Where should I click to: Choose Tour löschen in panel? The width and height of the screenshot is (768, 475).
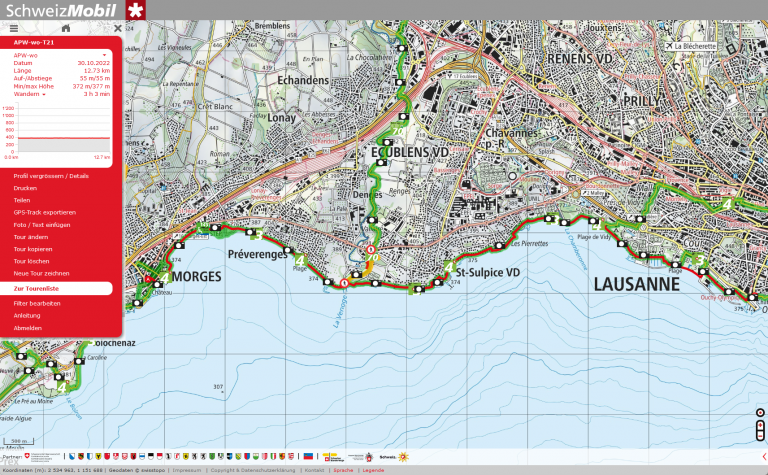[x=31, y=260]
